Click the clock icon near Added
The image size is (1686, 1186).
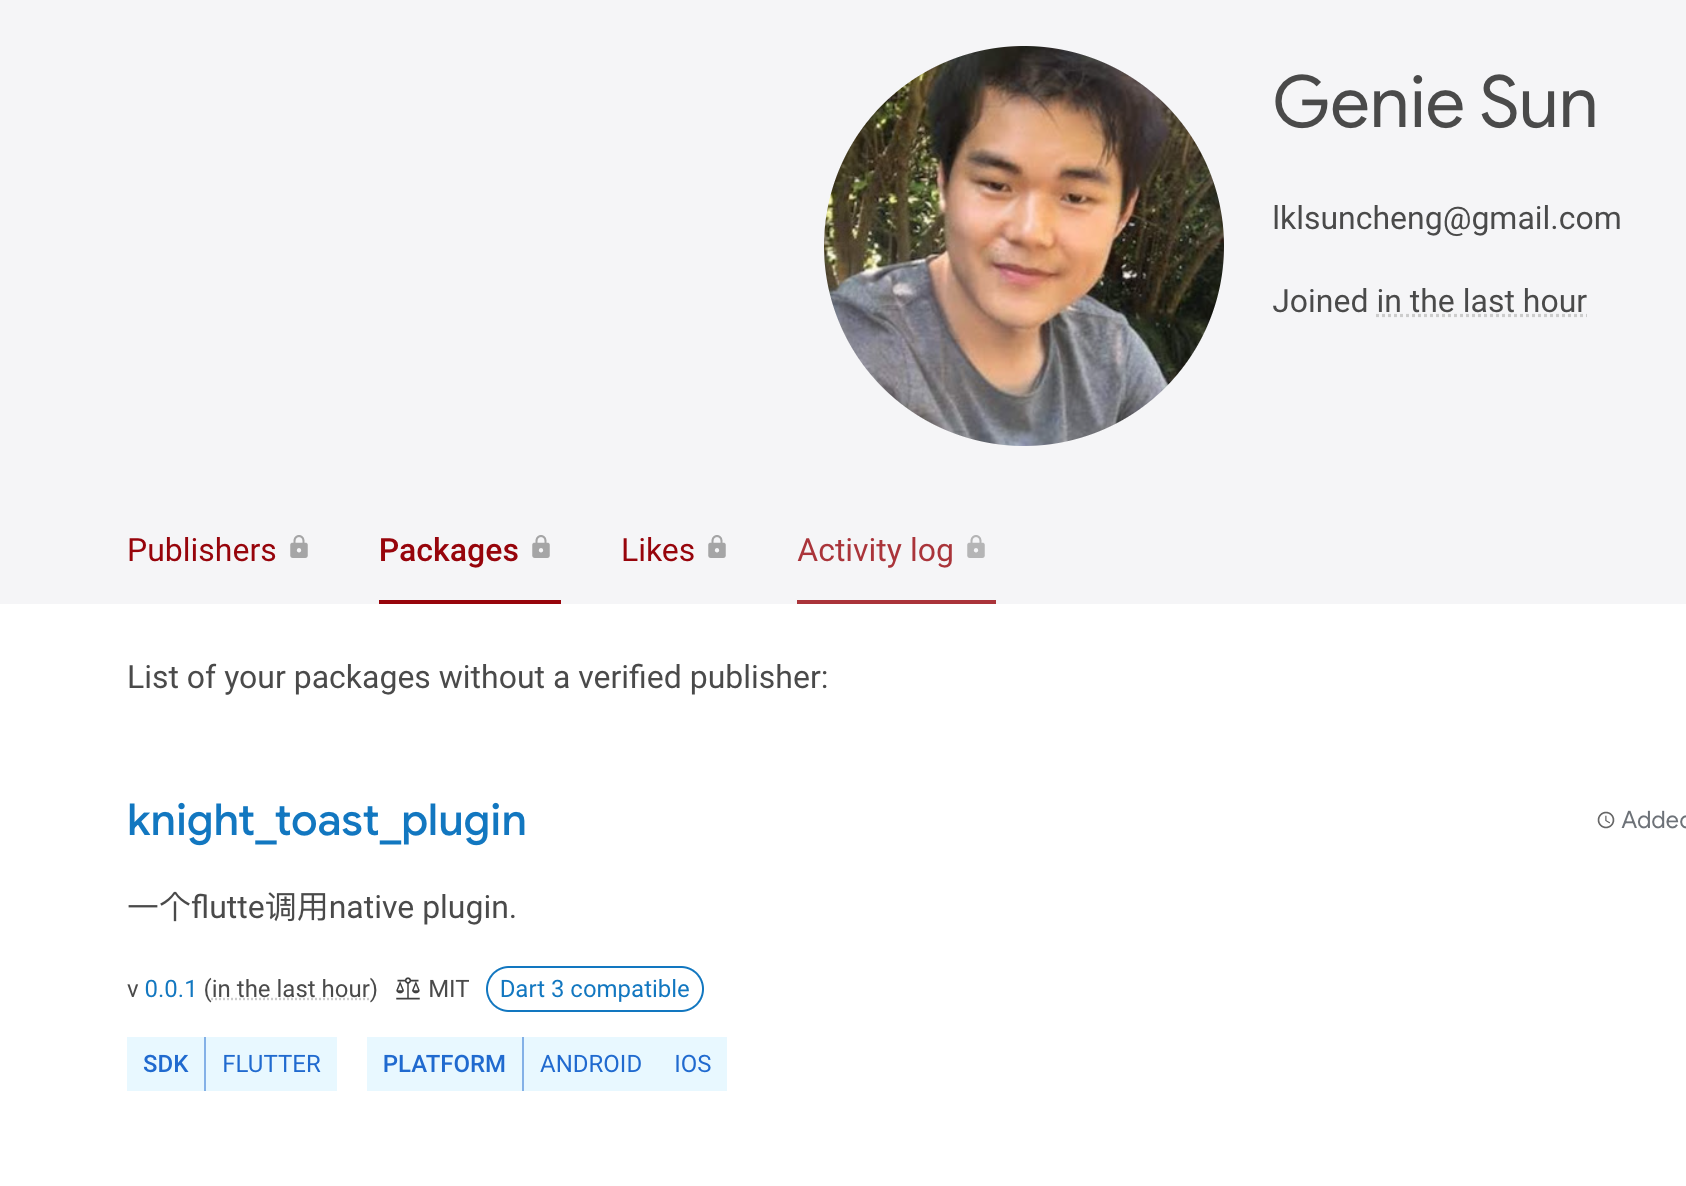tap(1606, 820)
